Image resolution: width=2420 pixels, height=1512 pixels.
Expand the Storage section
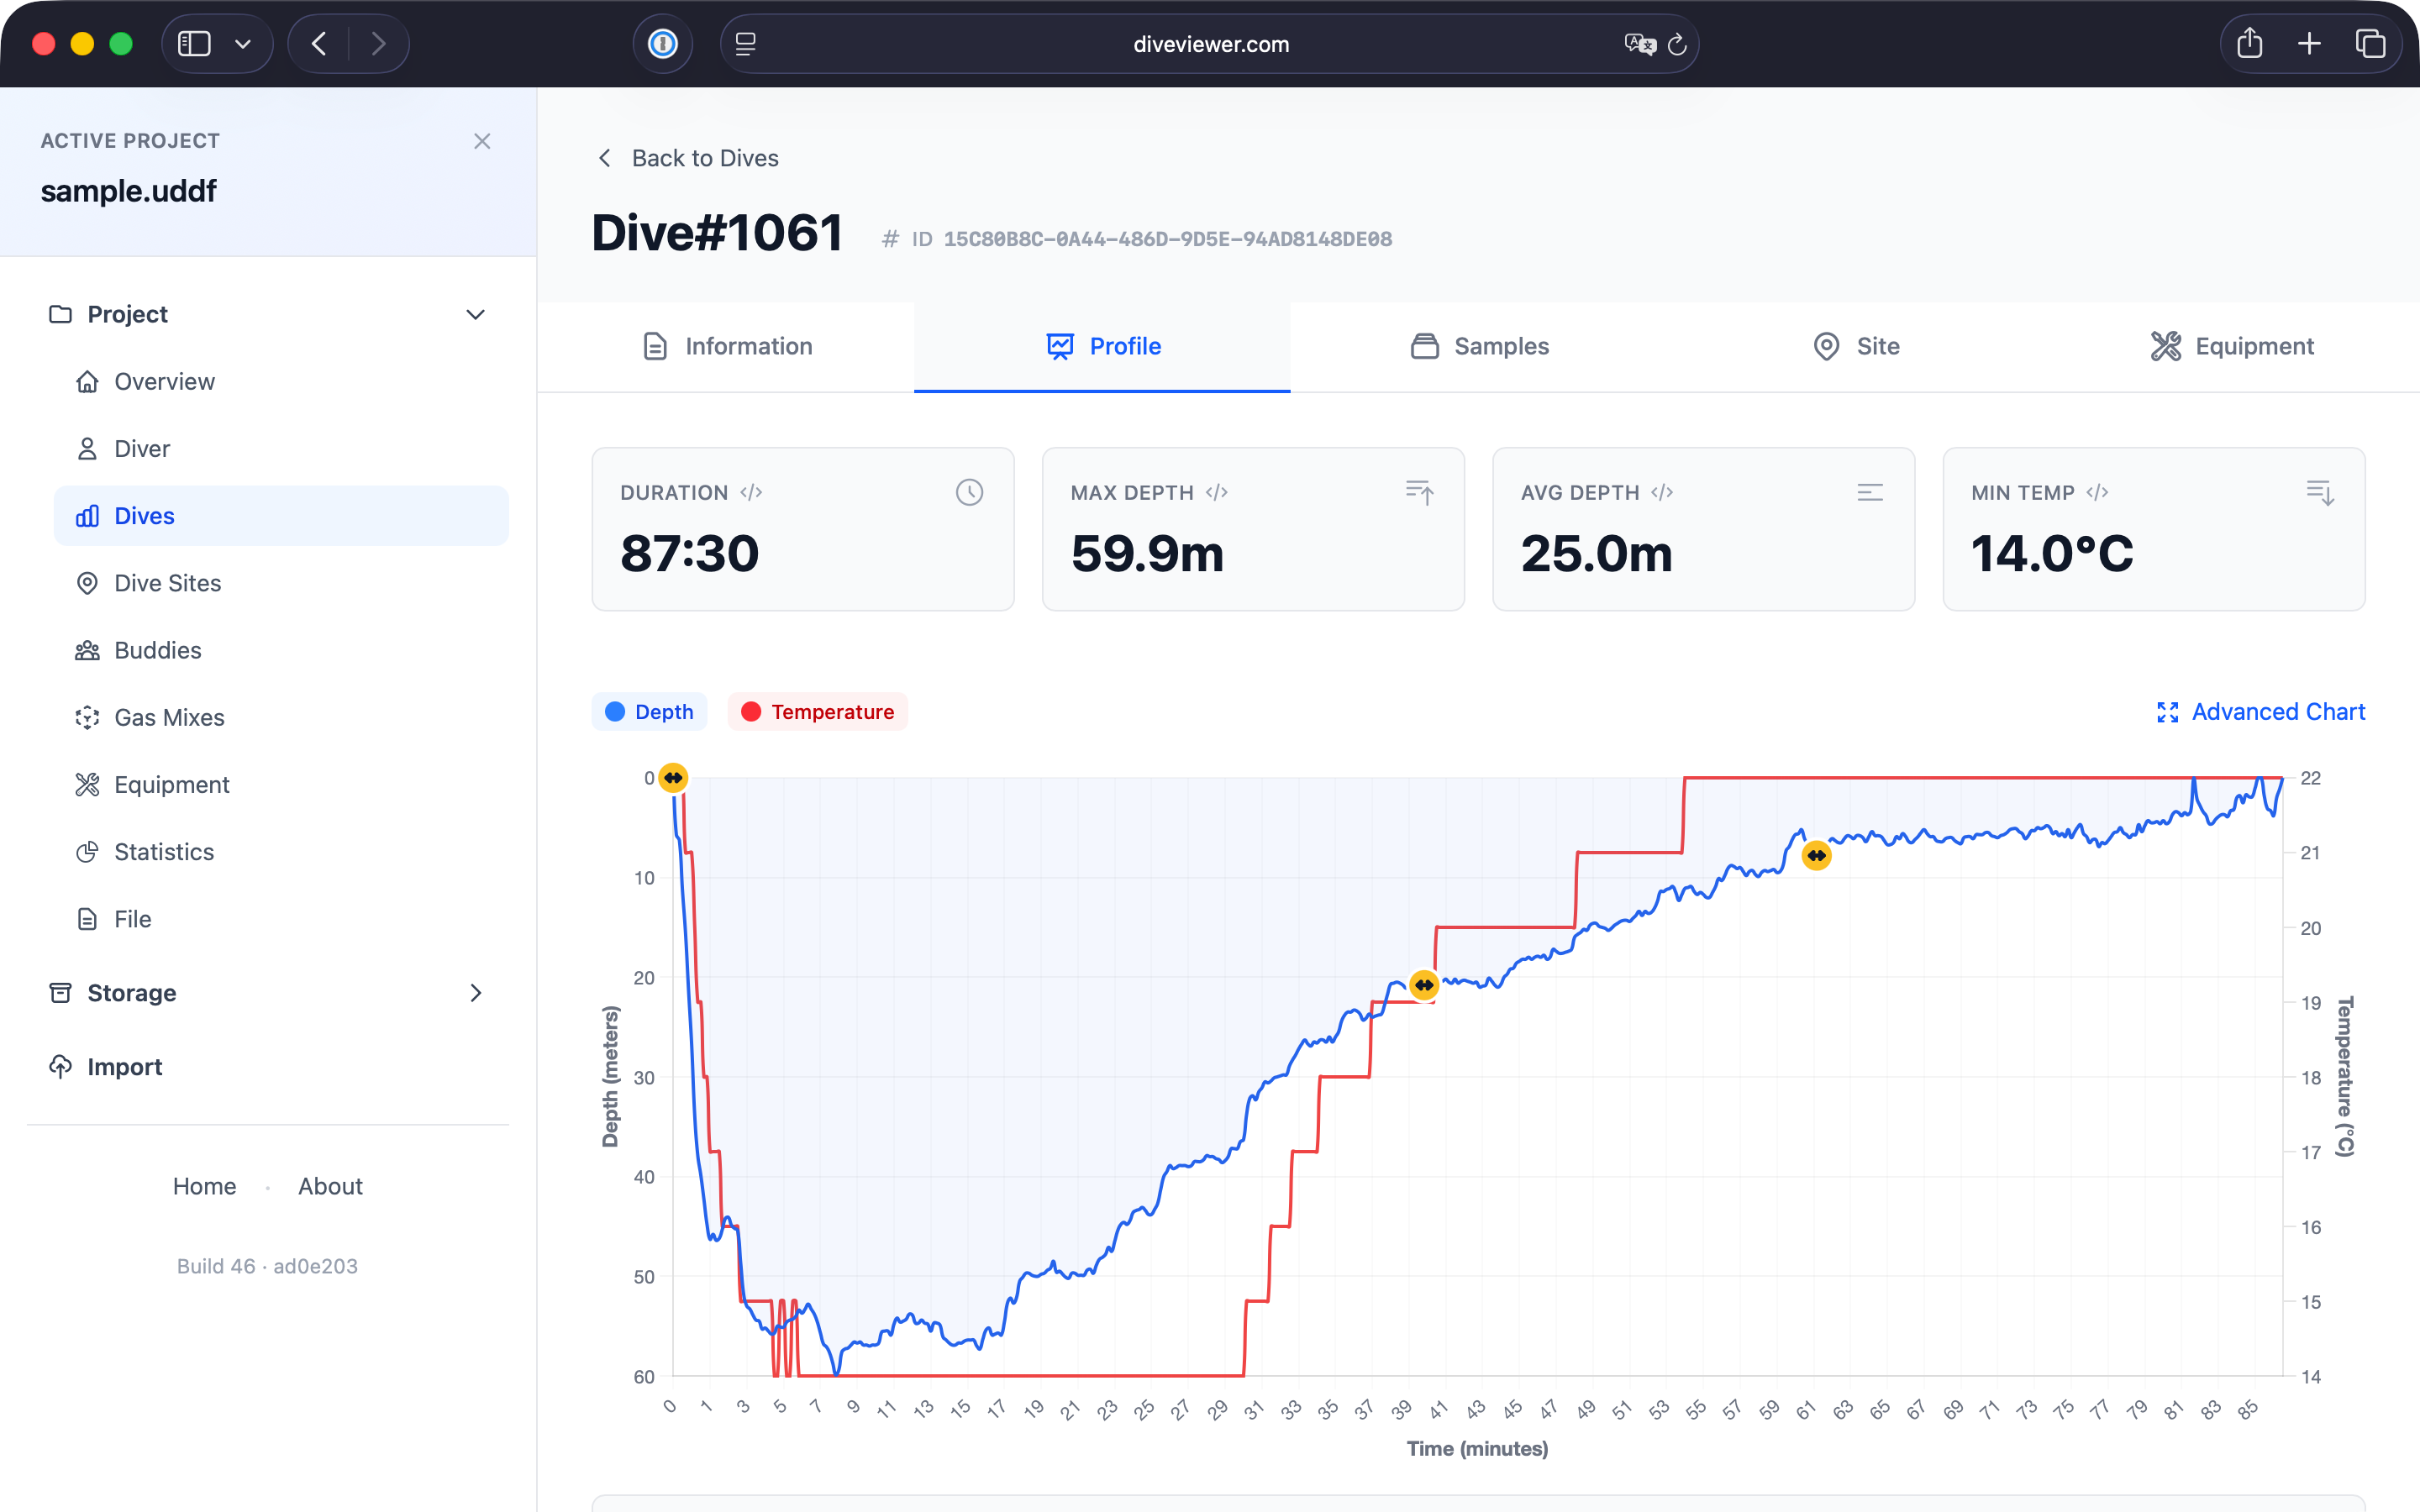click(x=477, y=993)
